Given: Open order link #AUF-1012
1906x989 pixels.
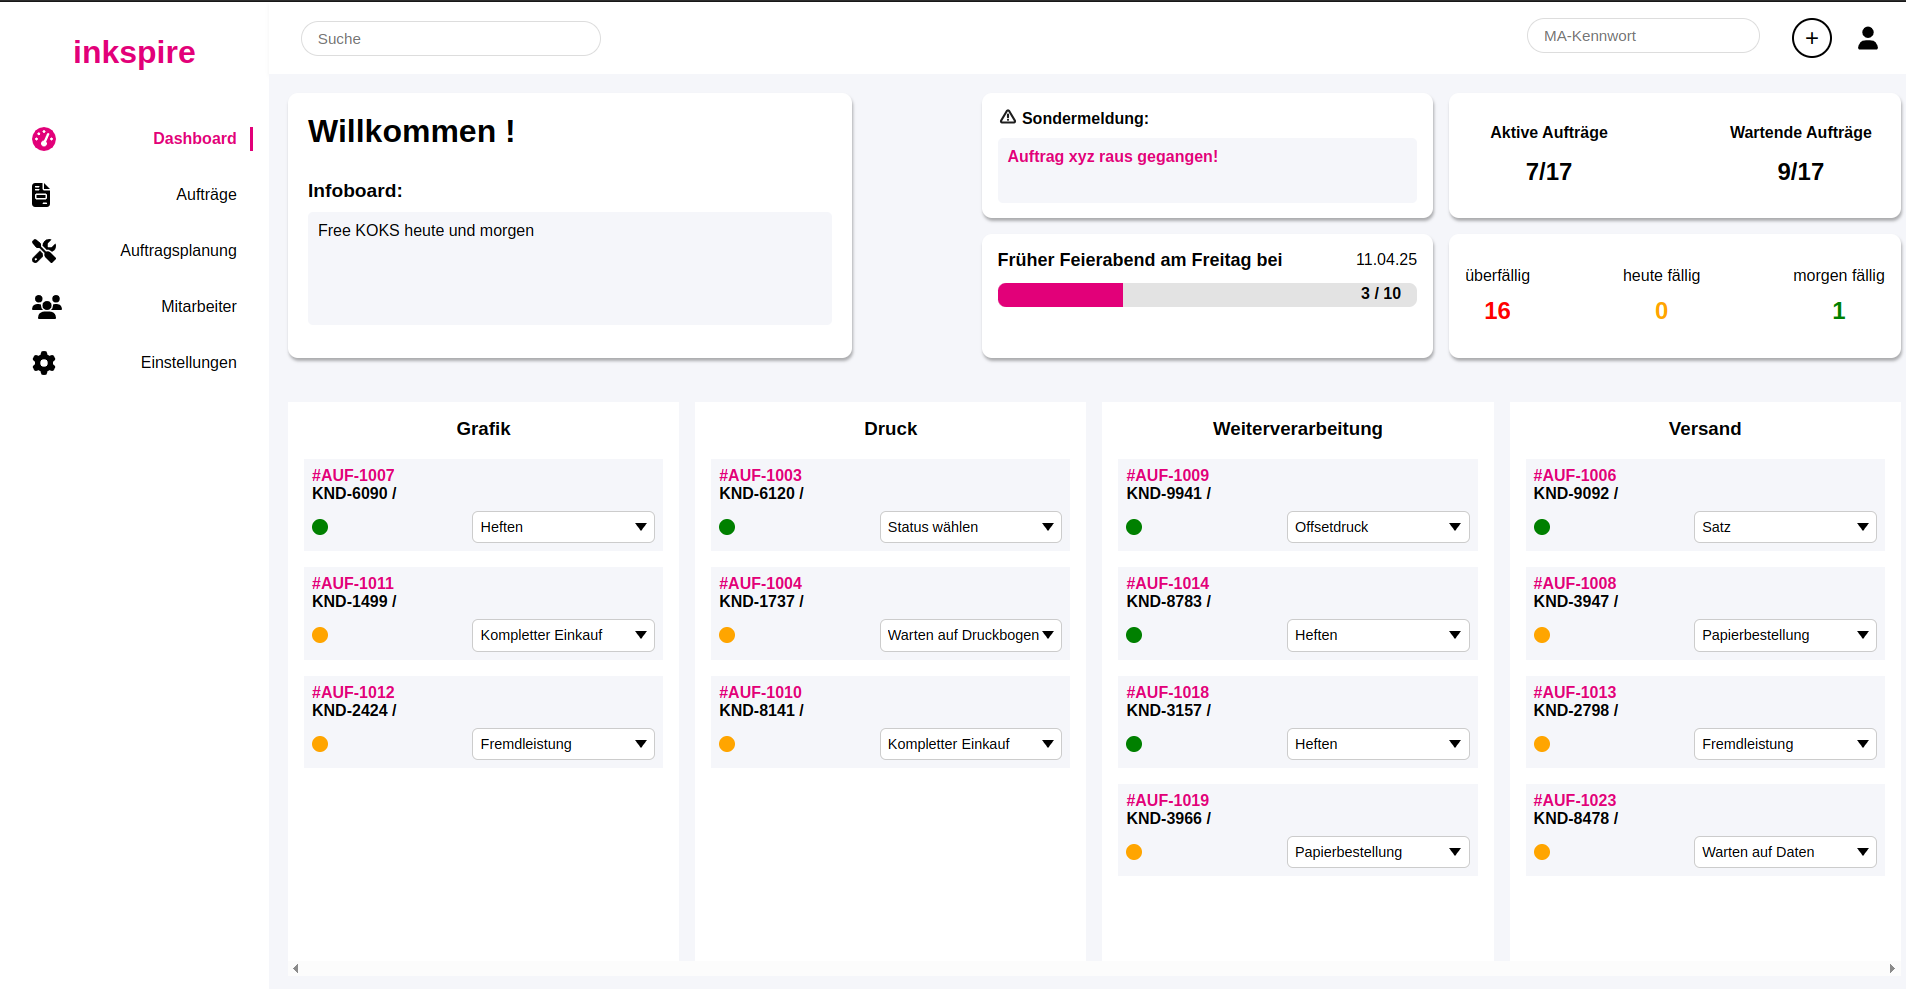Looking at the screenshot, I should point(353,692).
